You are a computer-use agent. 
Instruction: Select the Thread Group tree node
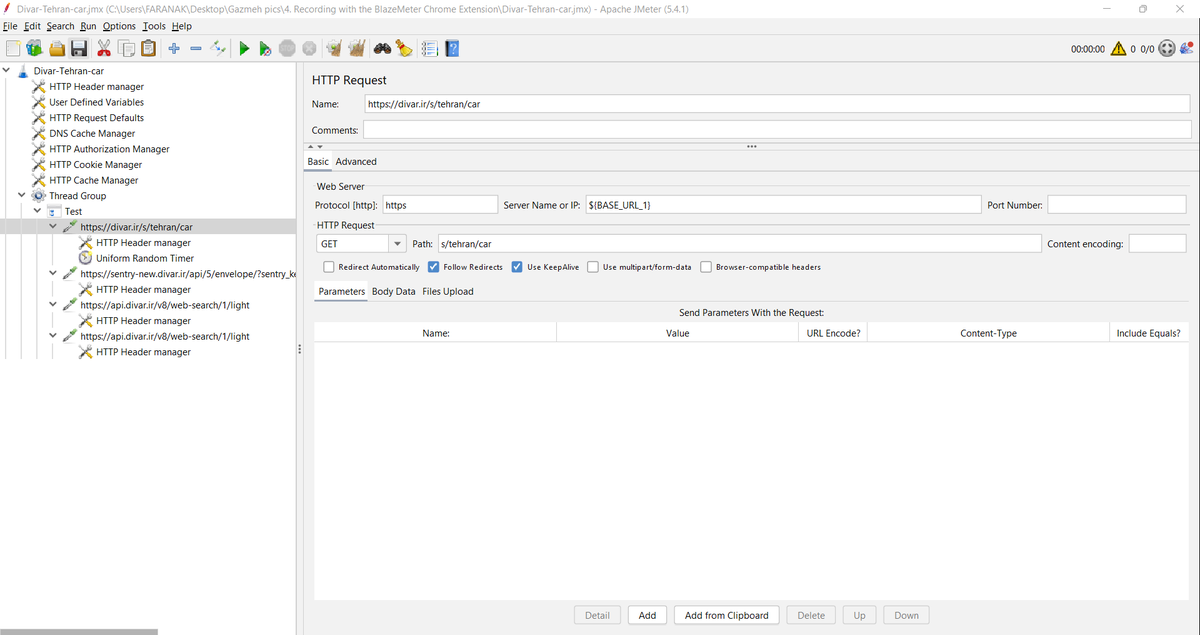click(x=77, y=196)
